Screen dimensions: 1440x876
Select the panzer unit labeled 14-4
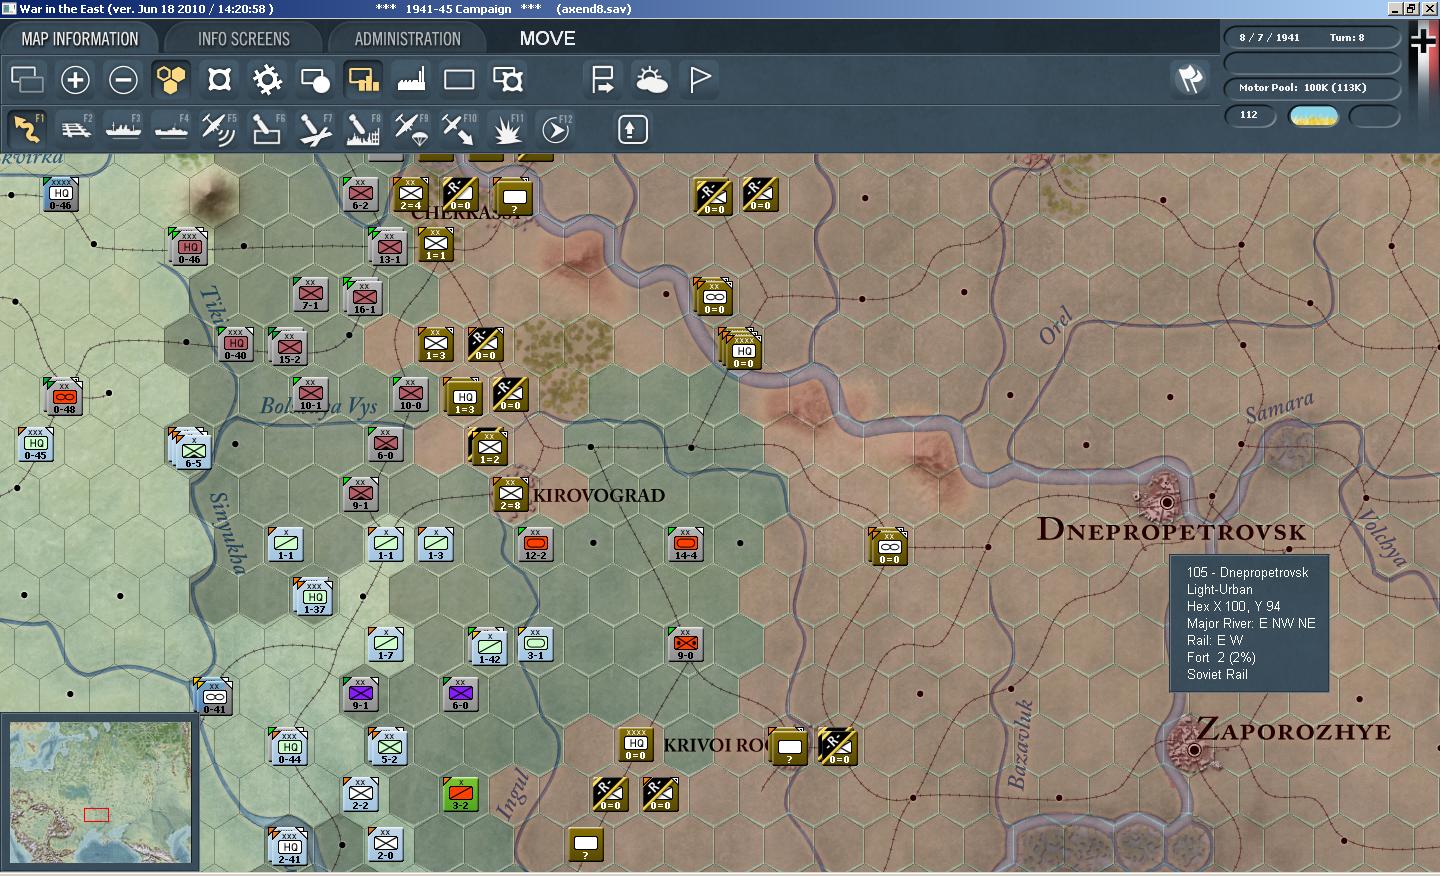click(x=685, y=545)
